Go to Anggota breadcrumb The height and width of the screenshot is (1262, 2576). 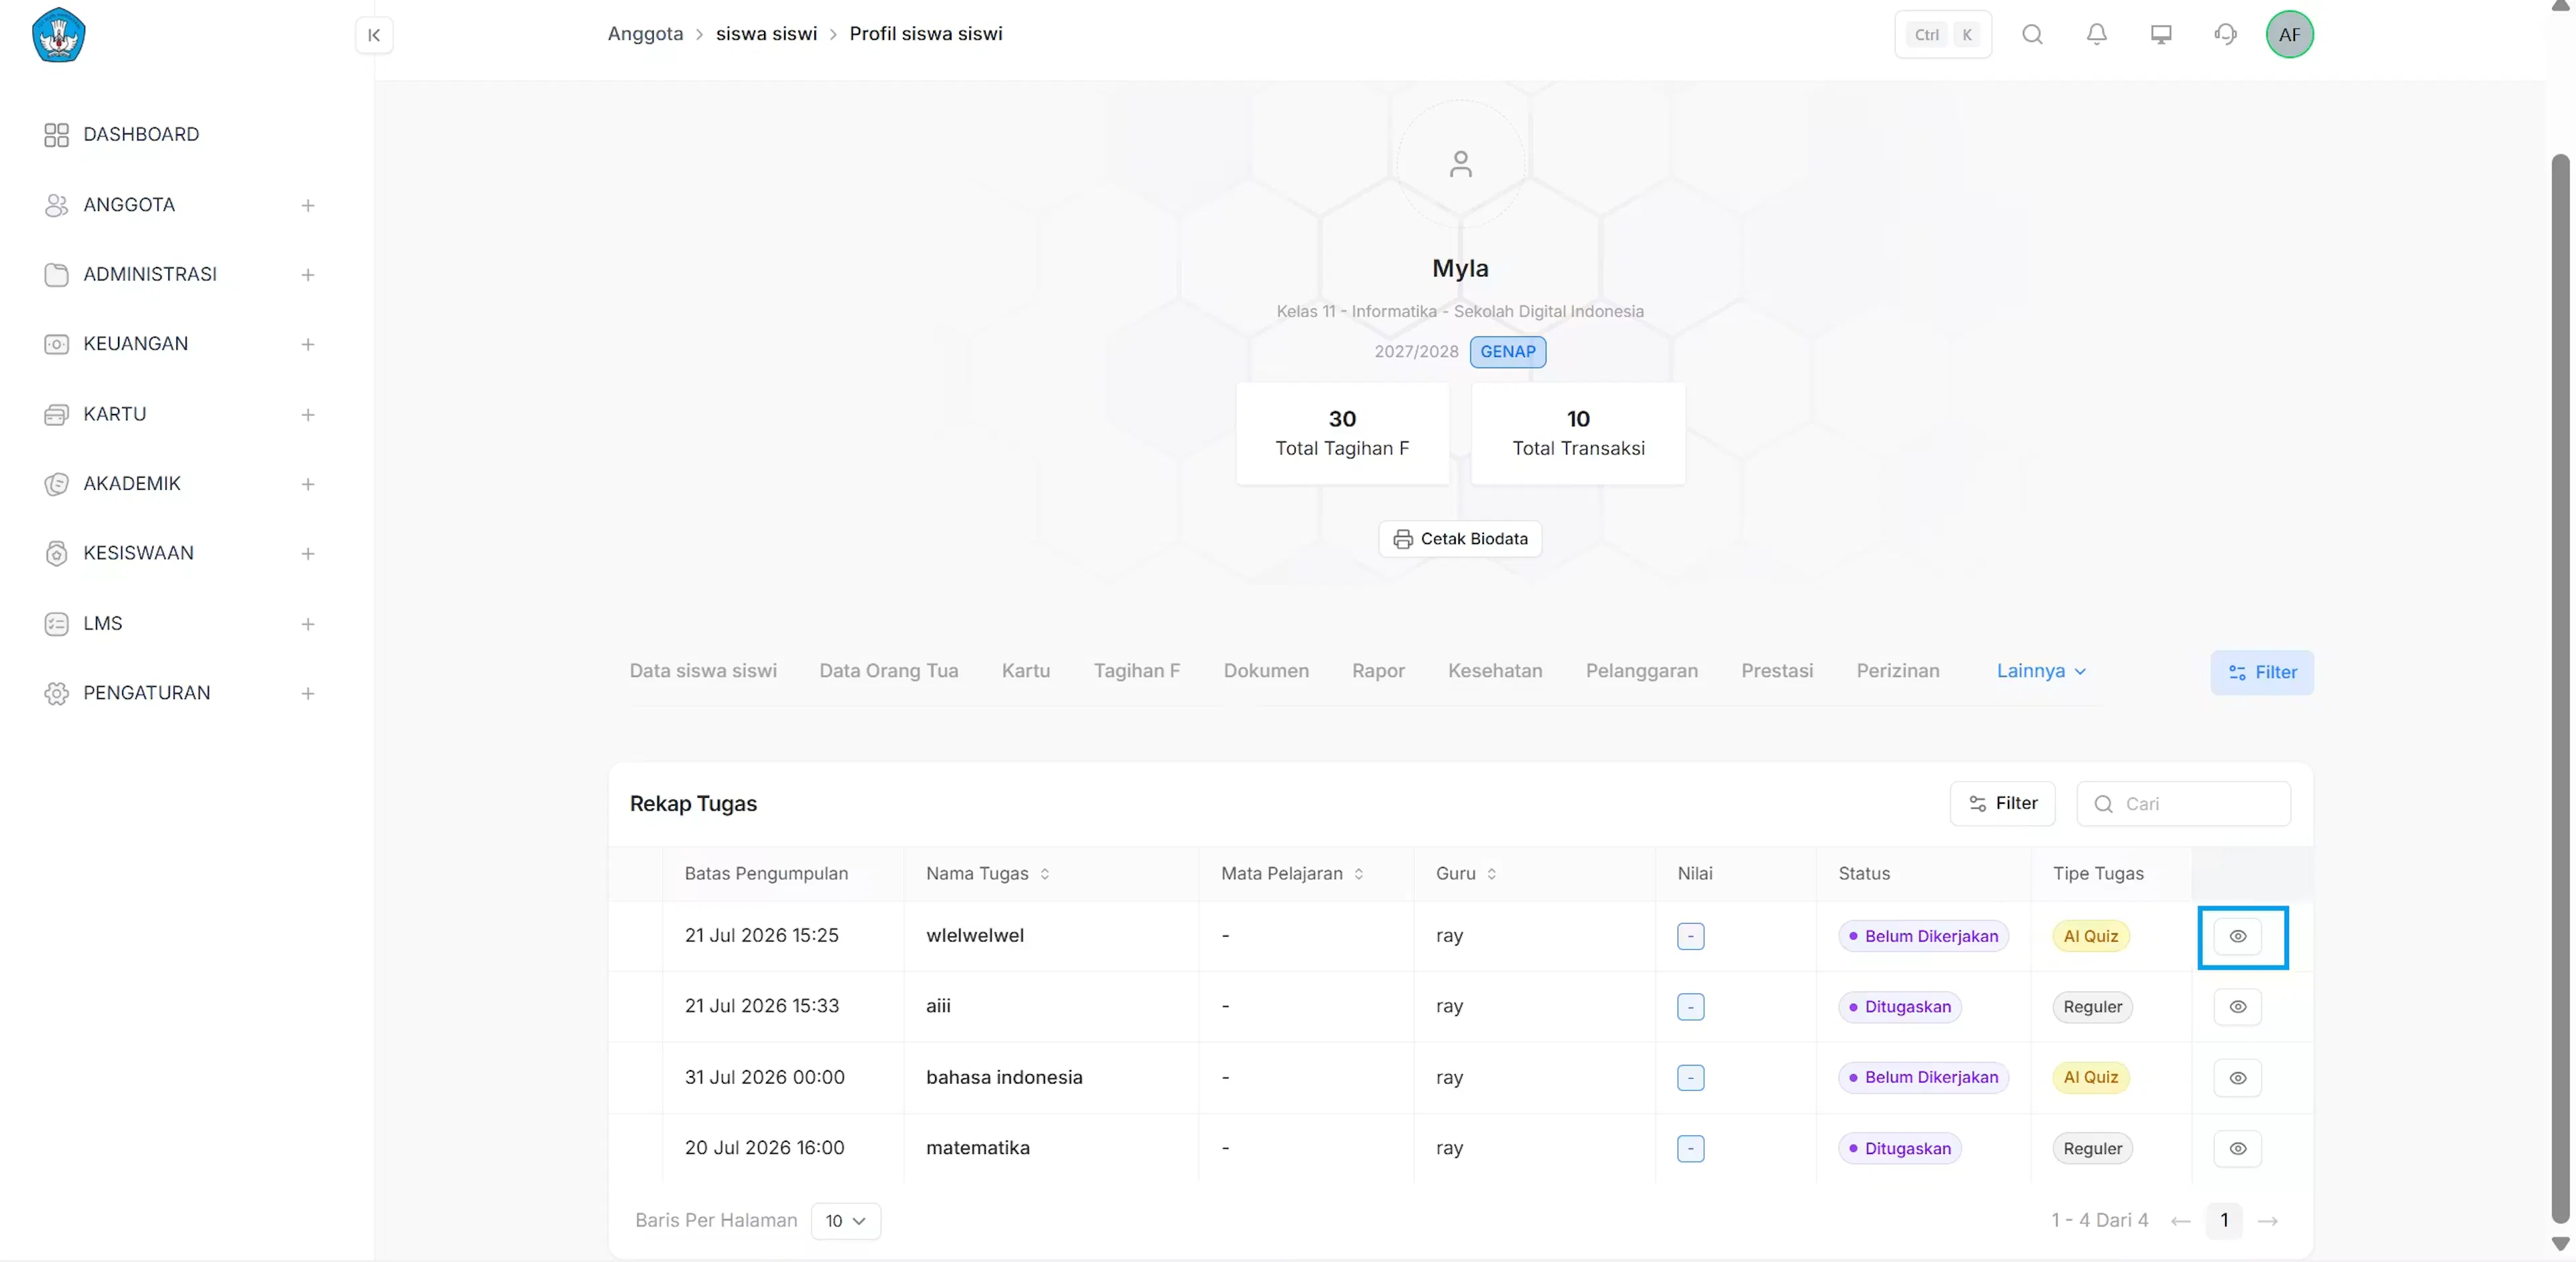click(645, 34)
